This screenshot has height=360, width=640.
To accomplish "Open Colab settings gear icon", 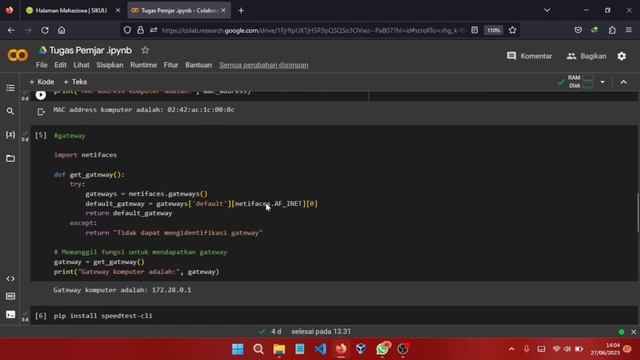I will [x=621, y=56].
